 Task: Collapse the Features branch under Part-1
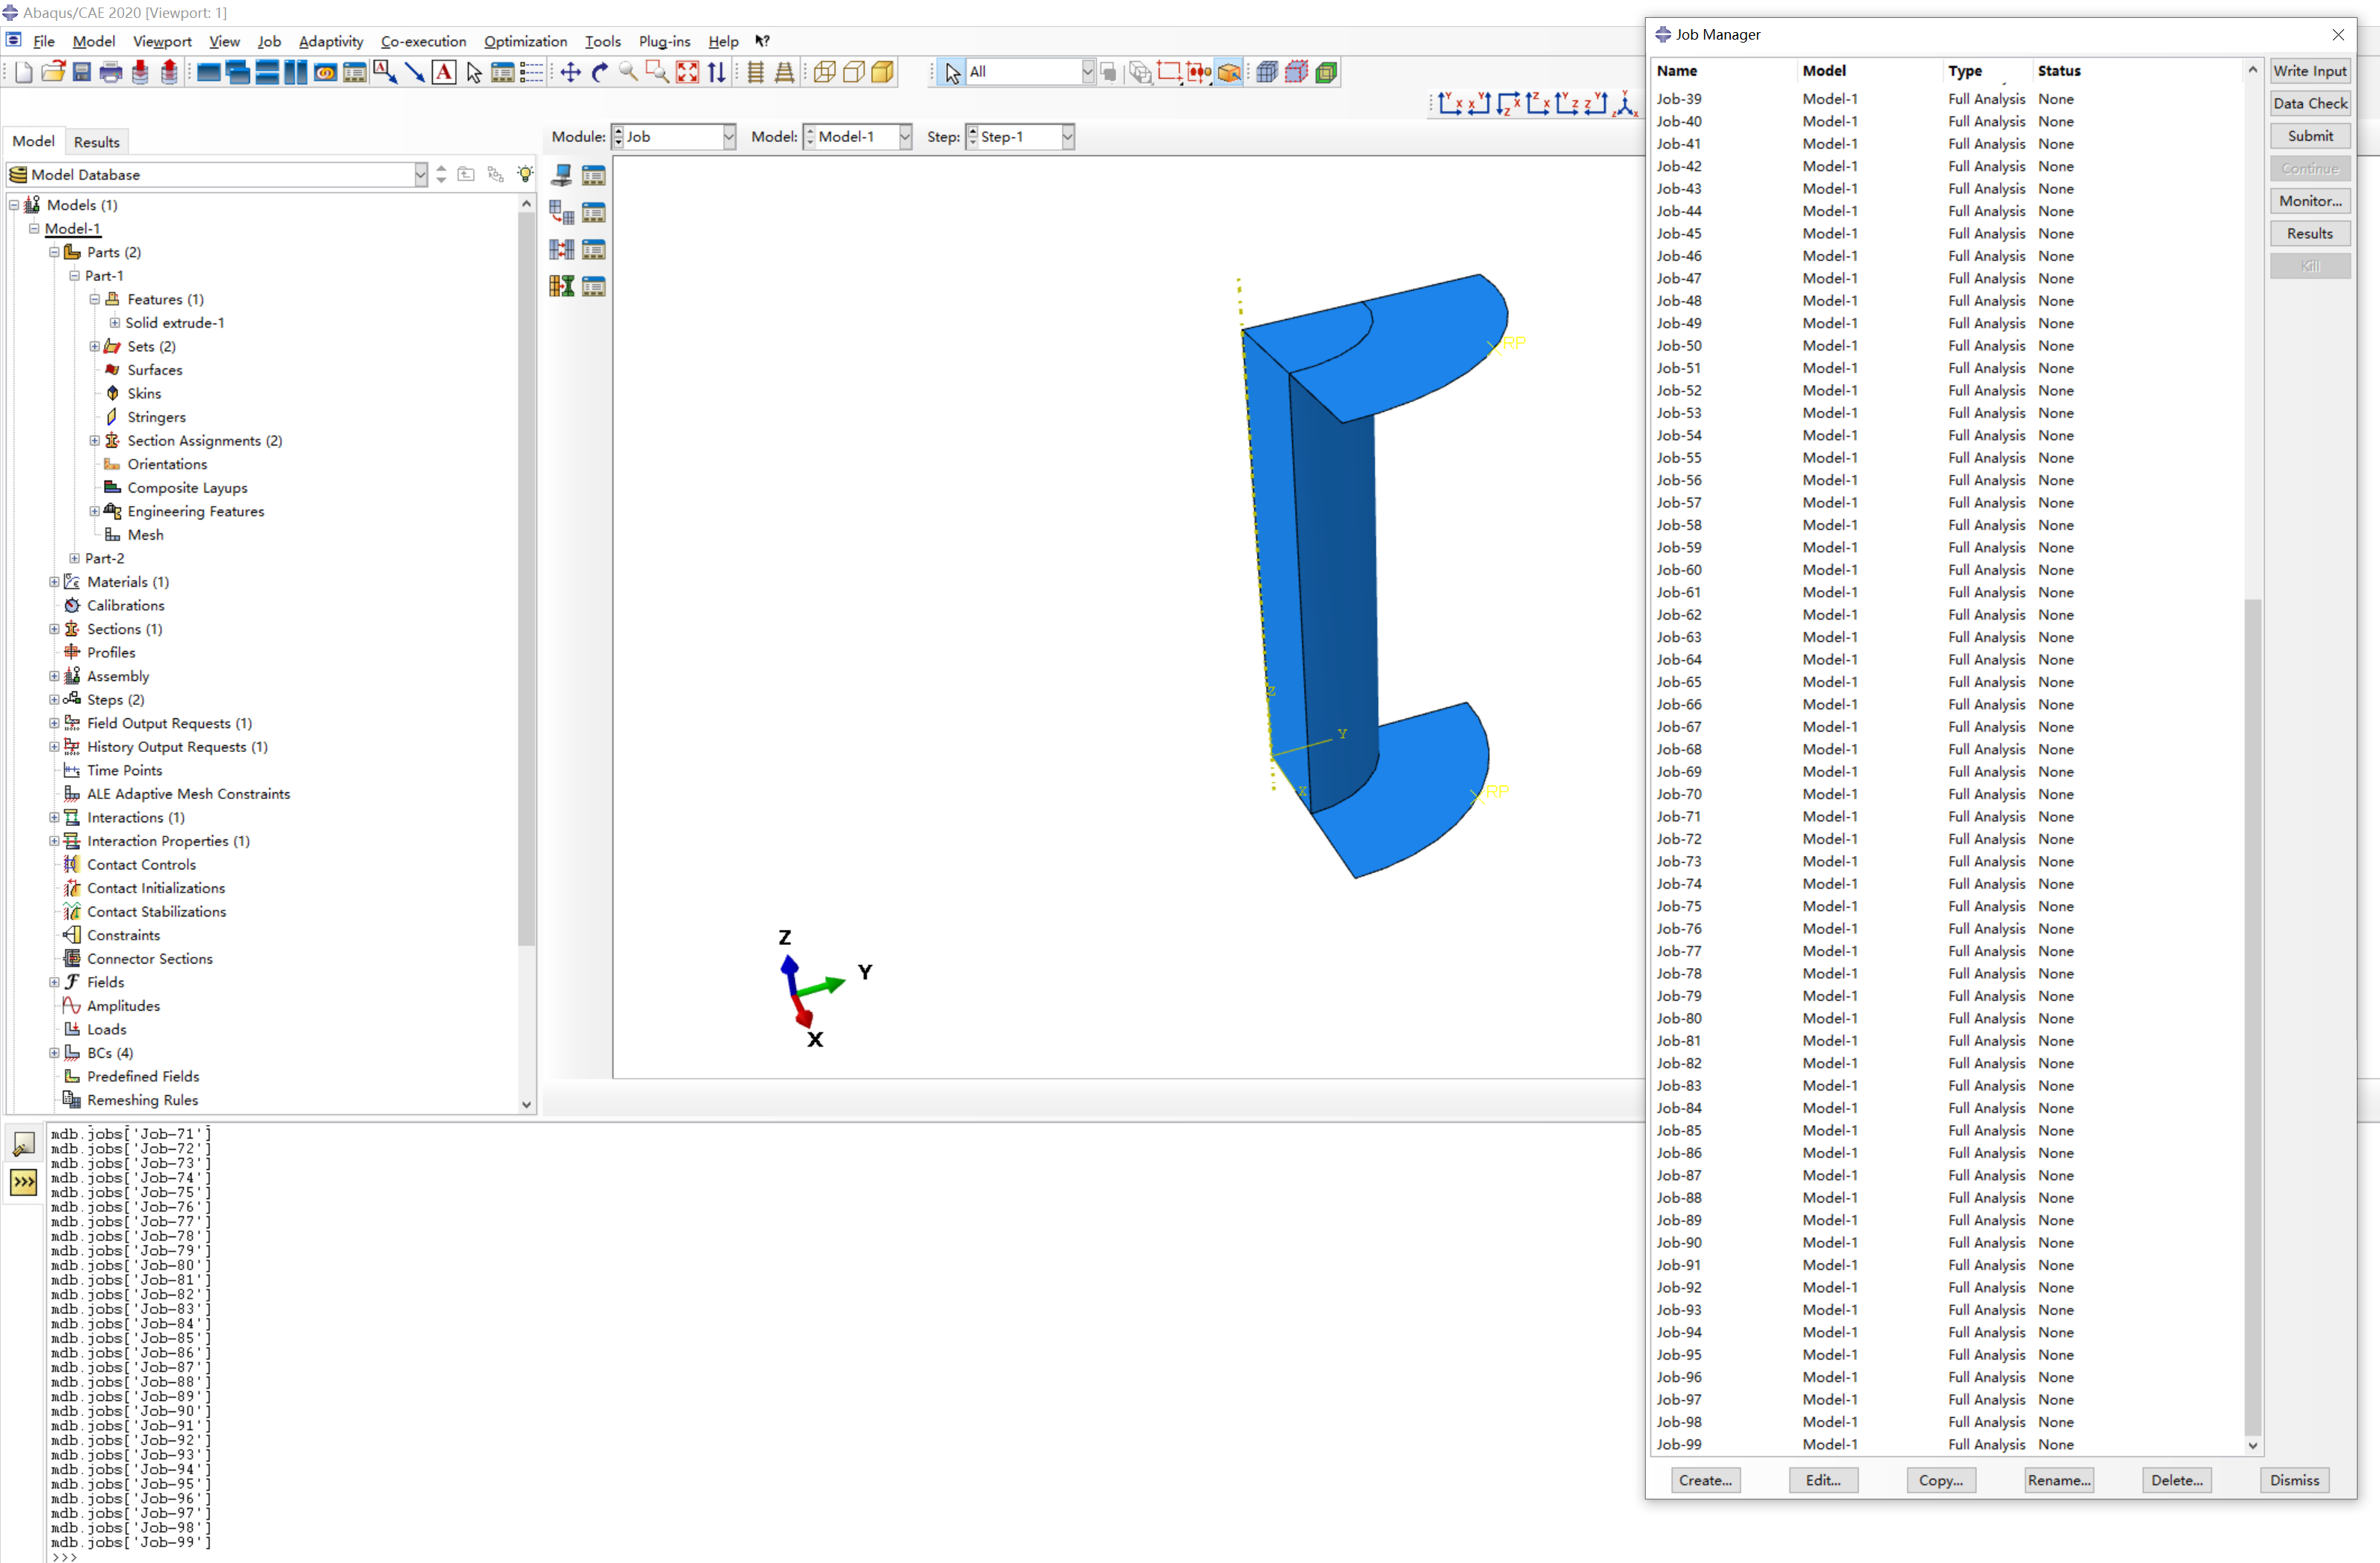pos(95,298)
